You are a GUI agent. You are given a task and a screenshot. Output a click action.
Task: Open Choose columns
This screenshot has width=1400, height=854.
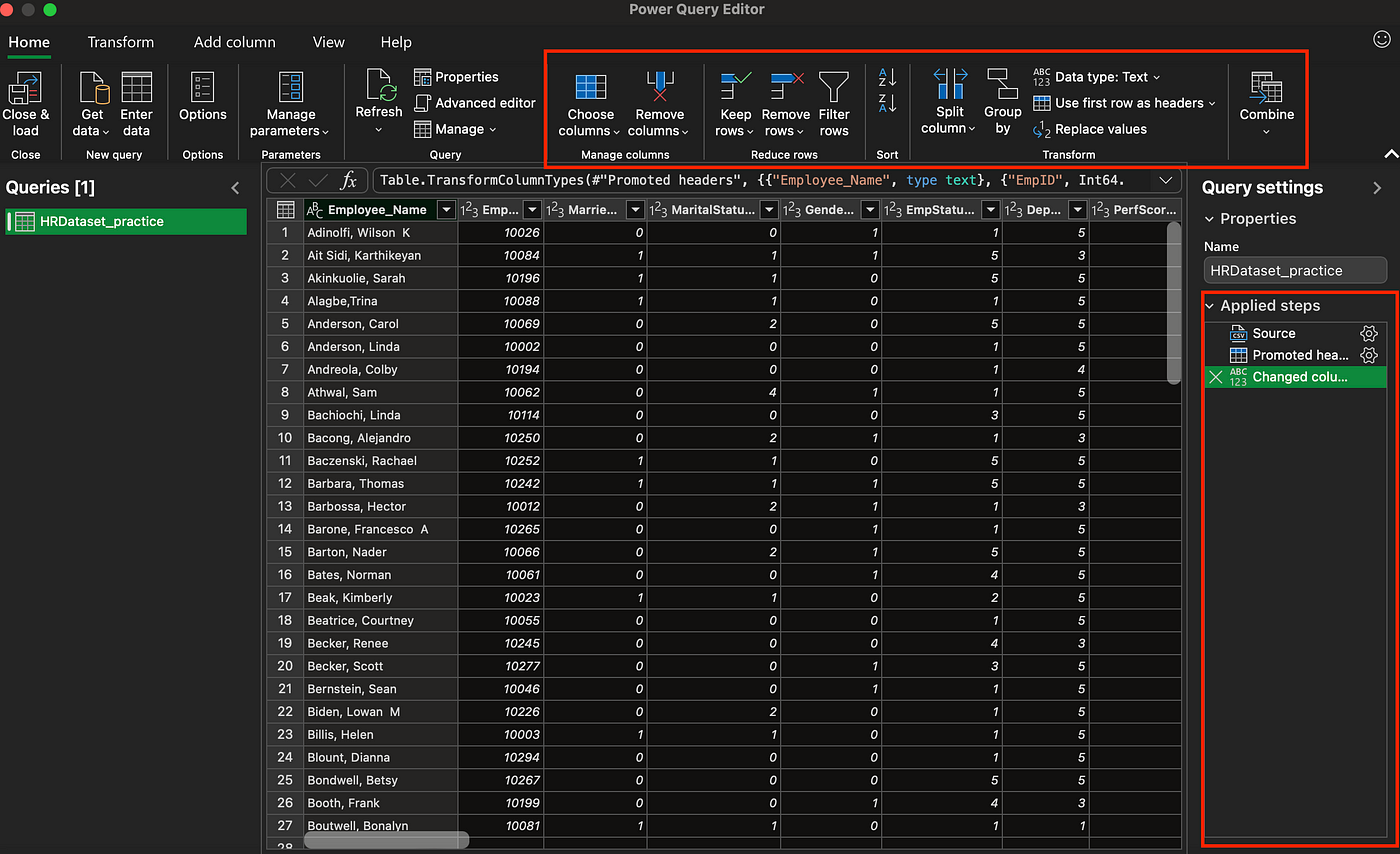589,100
